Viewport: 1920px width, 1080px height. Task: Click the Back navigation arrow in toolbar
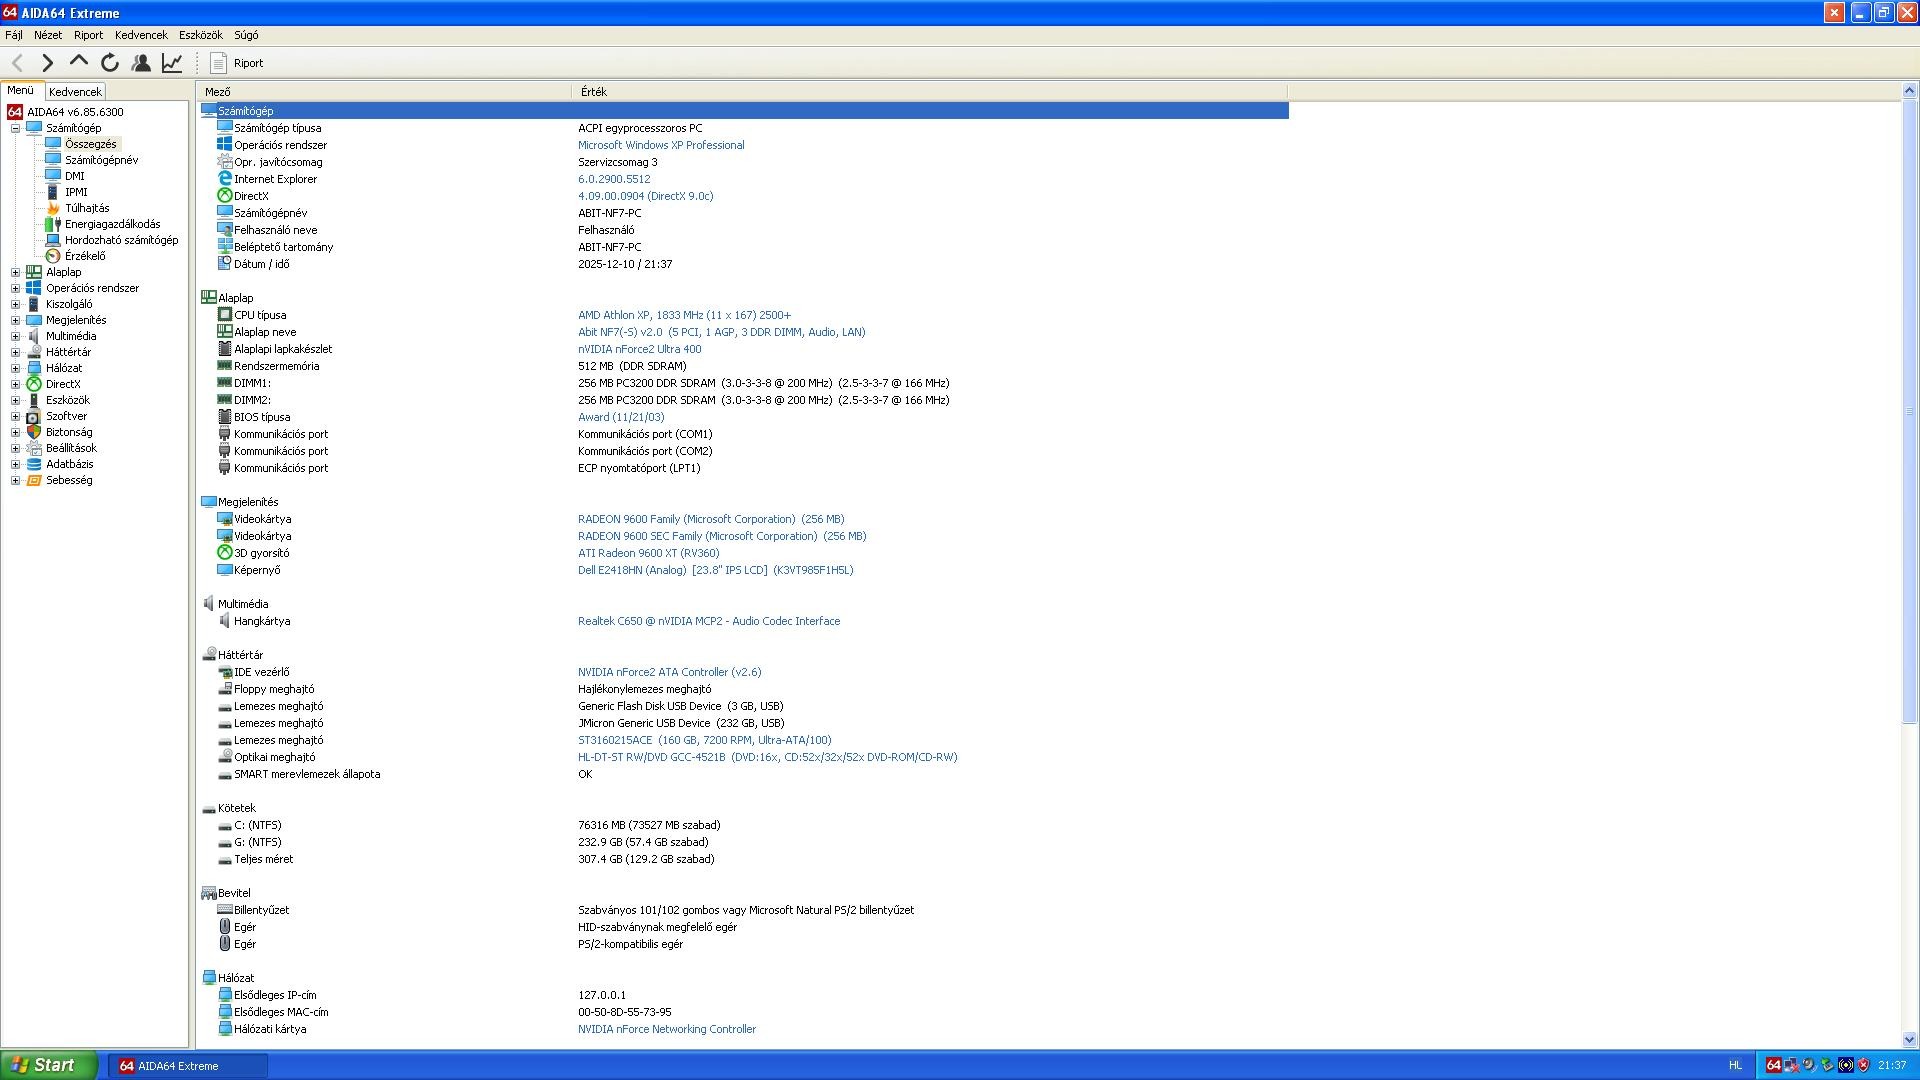[17, 63]
